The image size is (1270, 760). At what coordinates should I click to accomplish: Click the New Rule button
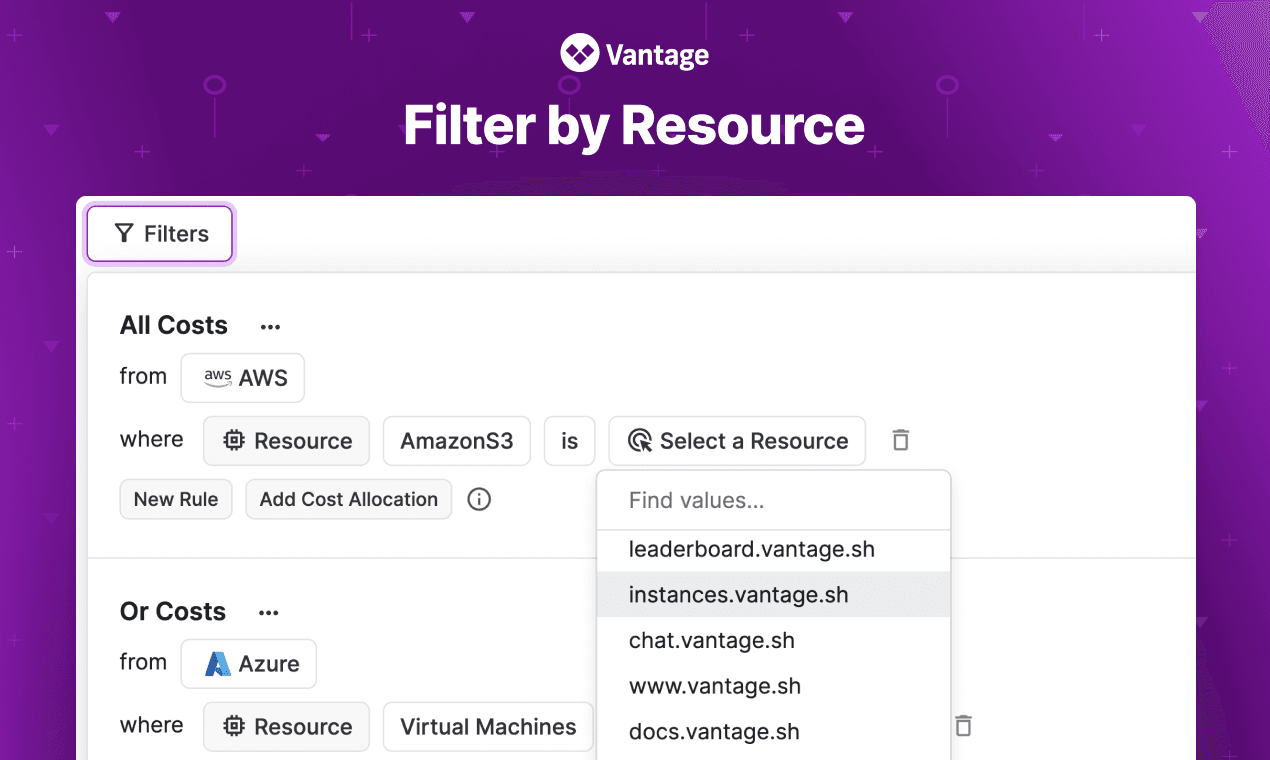[x=176, y=499]
